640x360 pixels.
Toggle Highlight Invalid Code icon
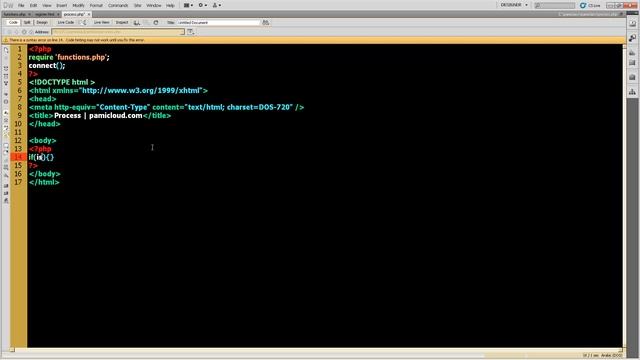(6, 120)
